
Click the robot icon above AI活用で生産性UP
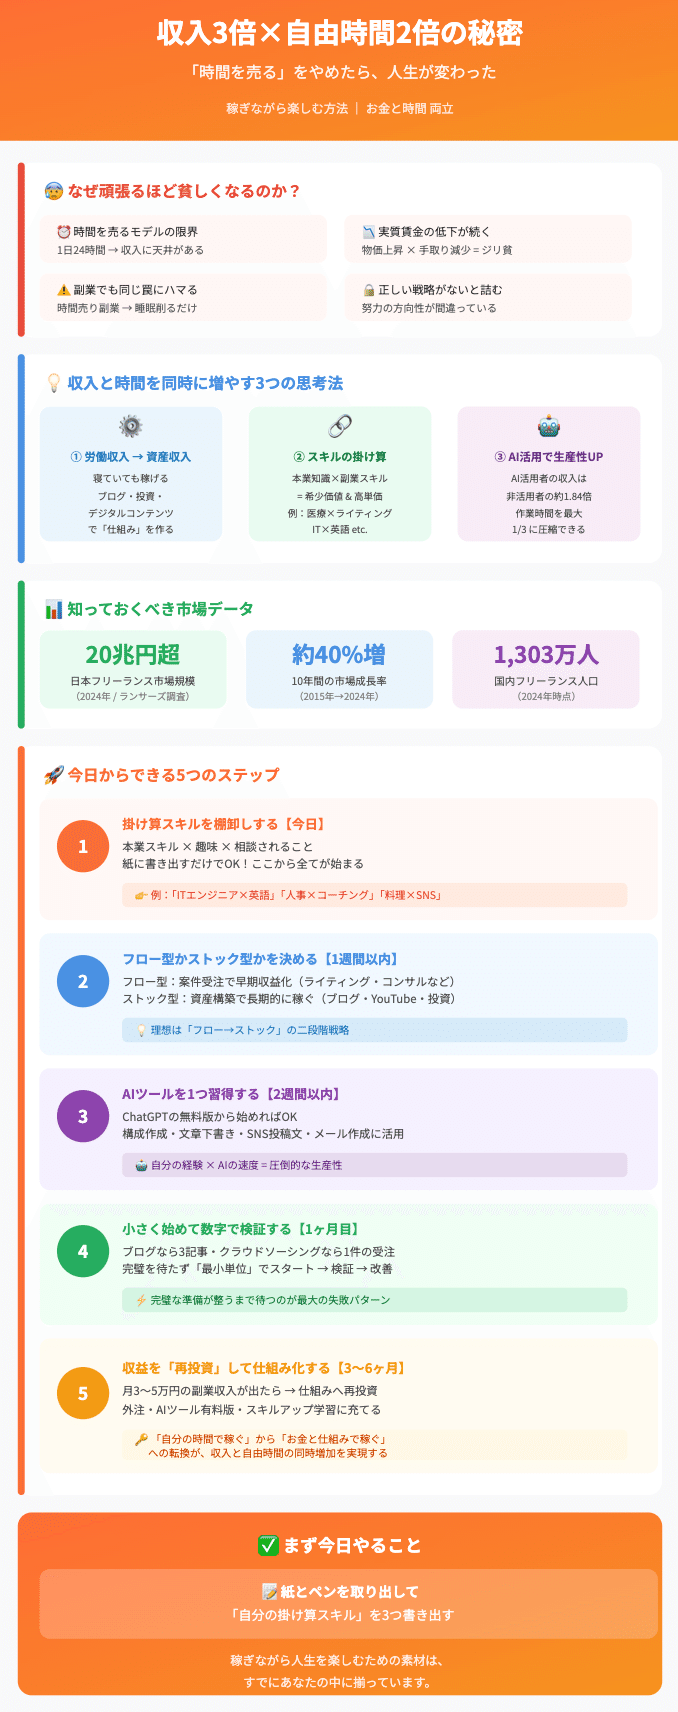point(549,427)
